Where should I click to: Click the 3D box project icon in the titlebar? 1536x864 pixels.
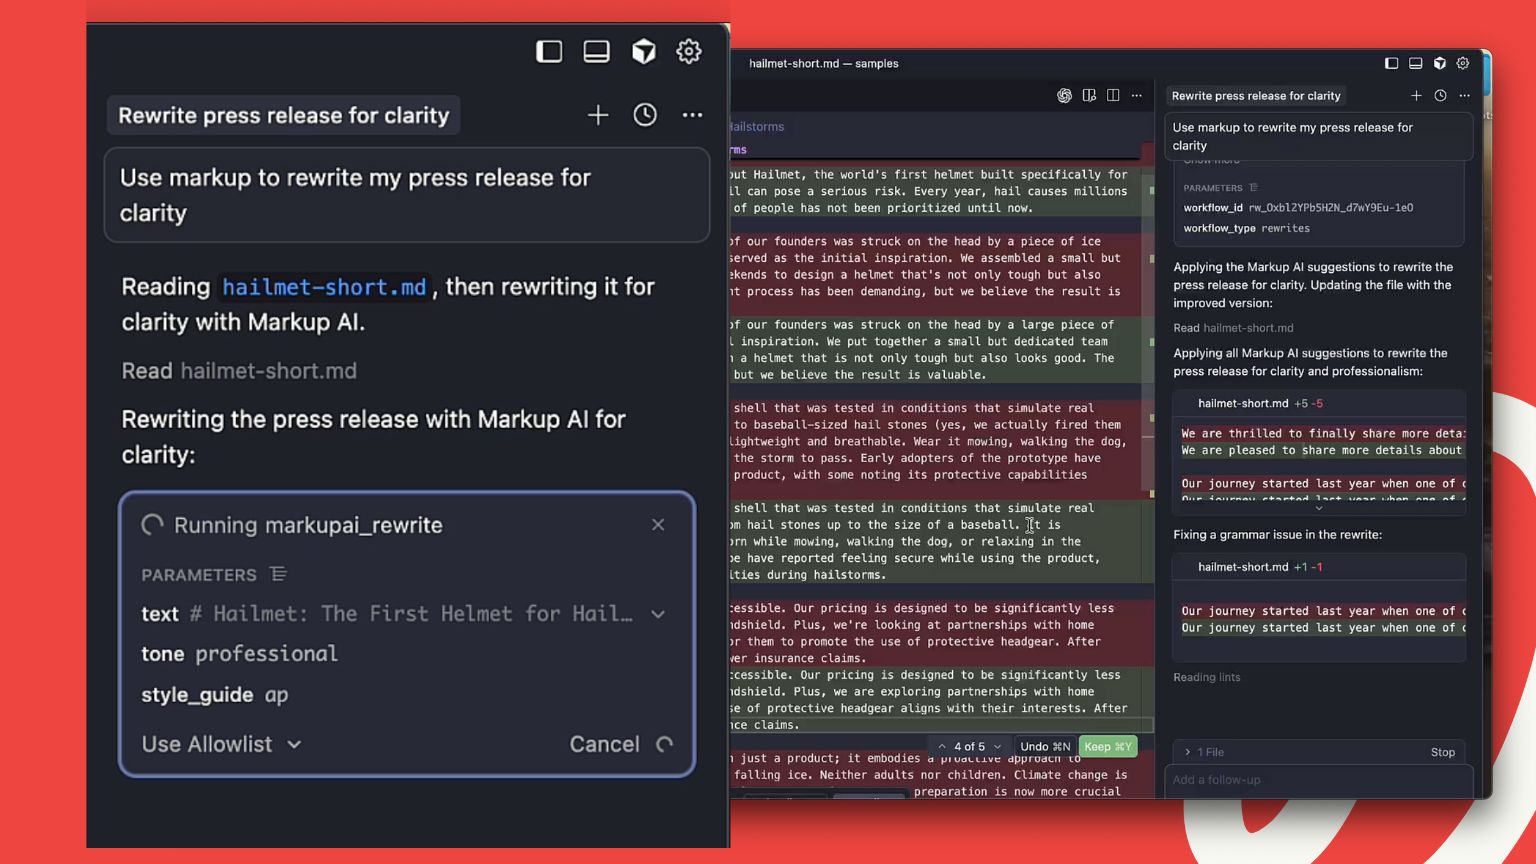644,51
